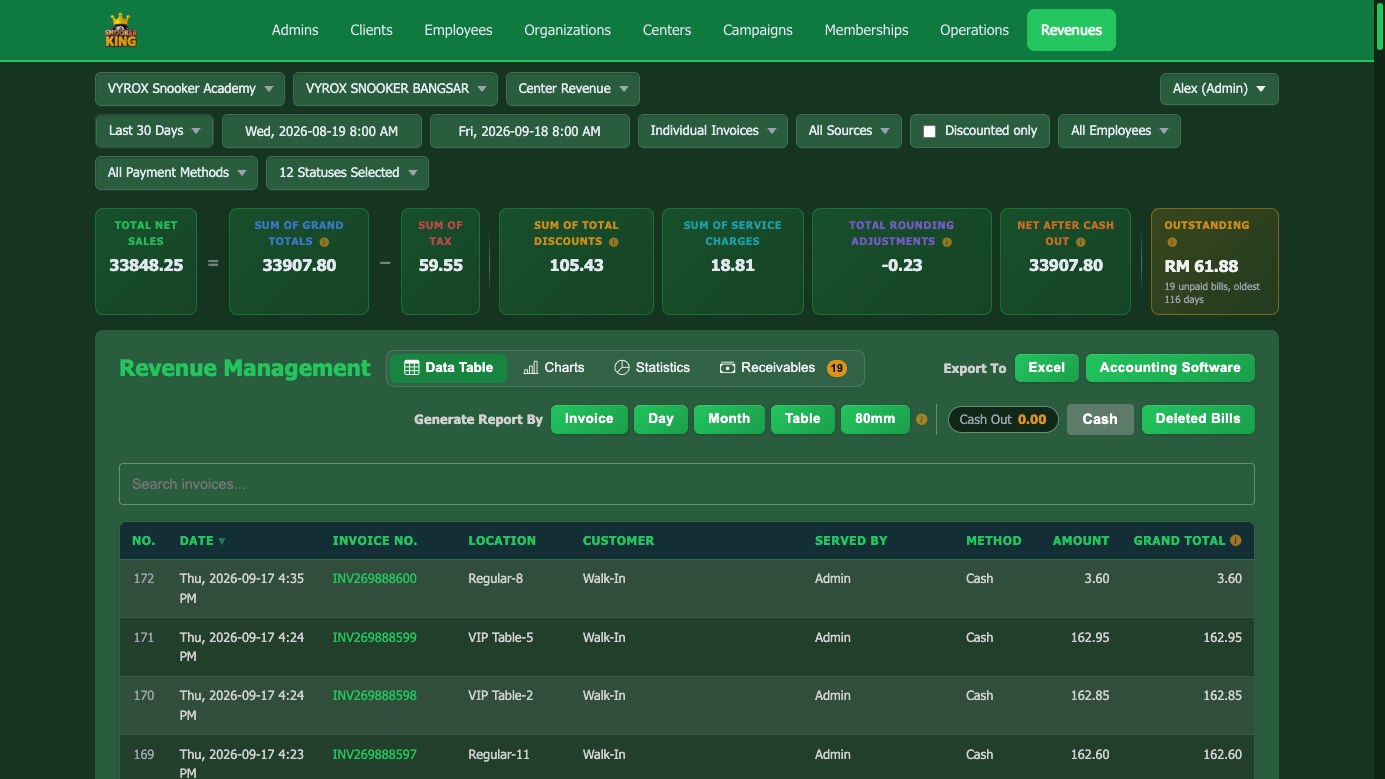Click info icon in Grand Total column header
1385x779 pixels.
click(x=1235, y=540)
